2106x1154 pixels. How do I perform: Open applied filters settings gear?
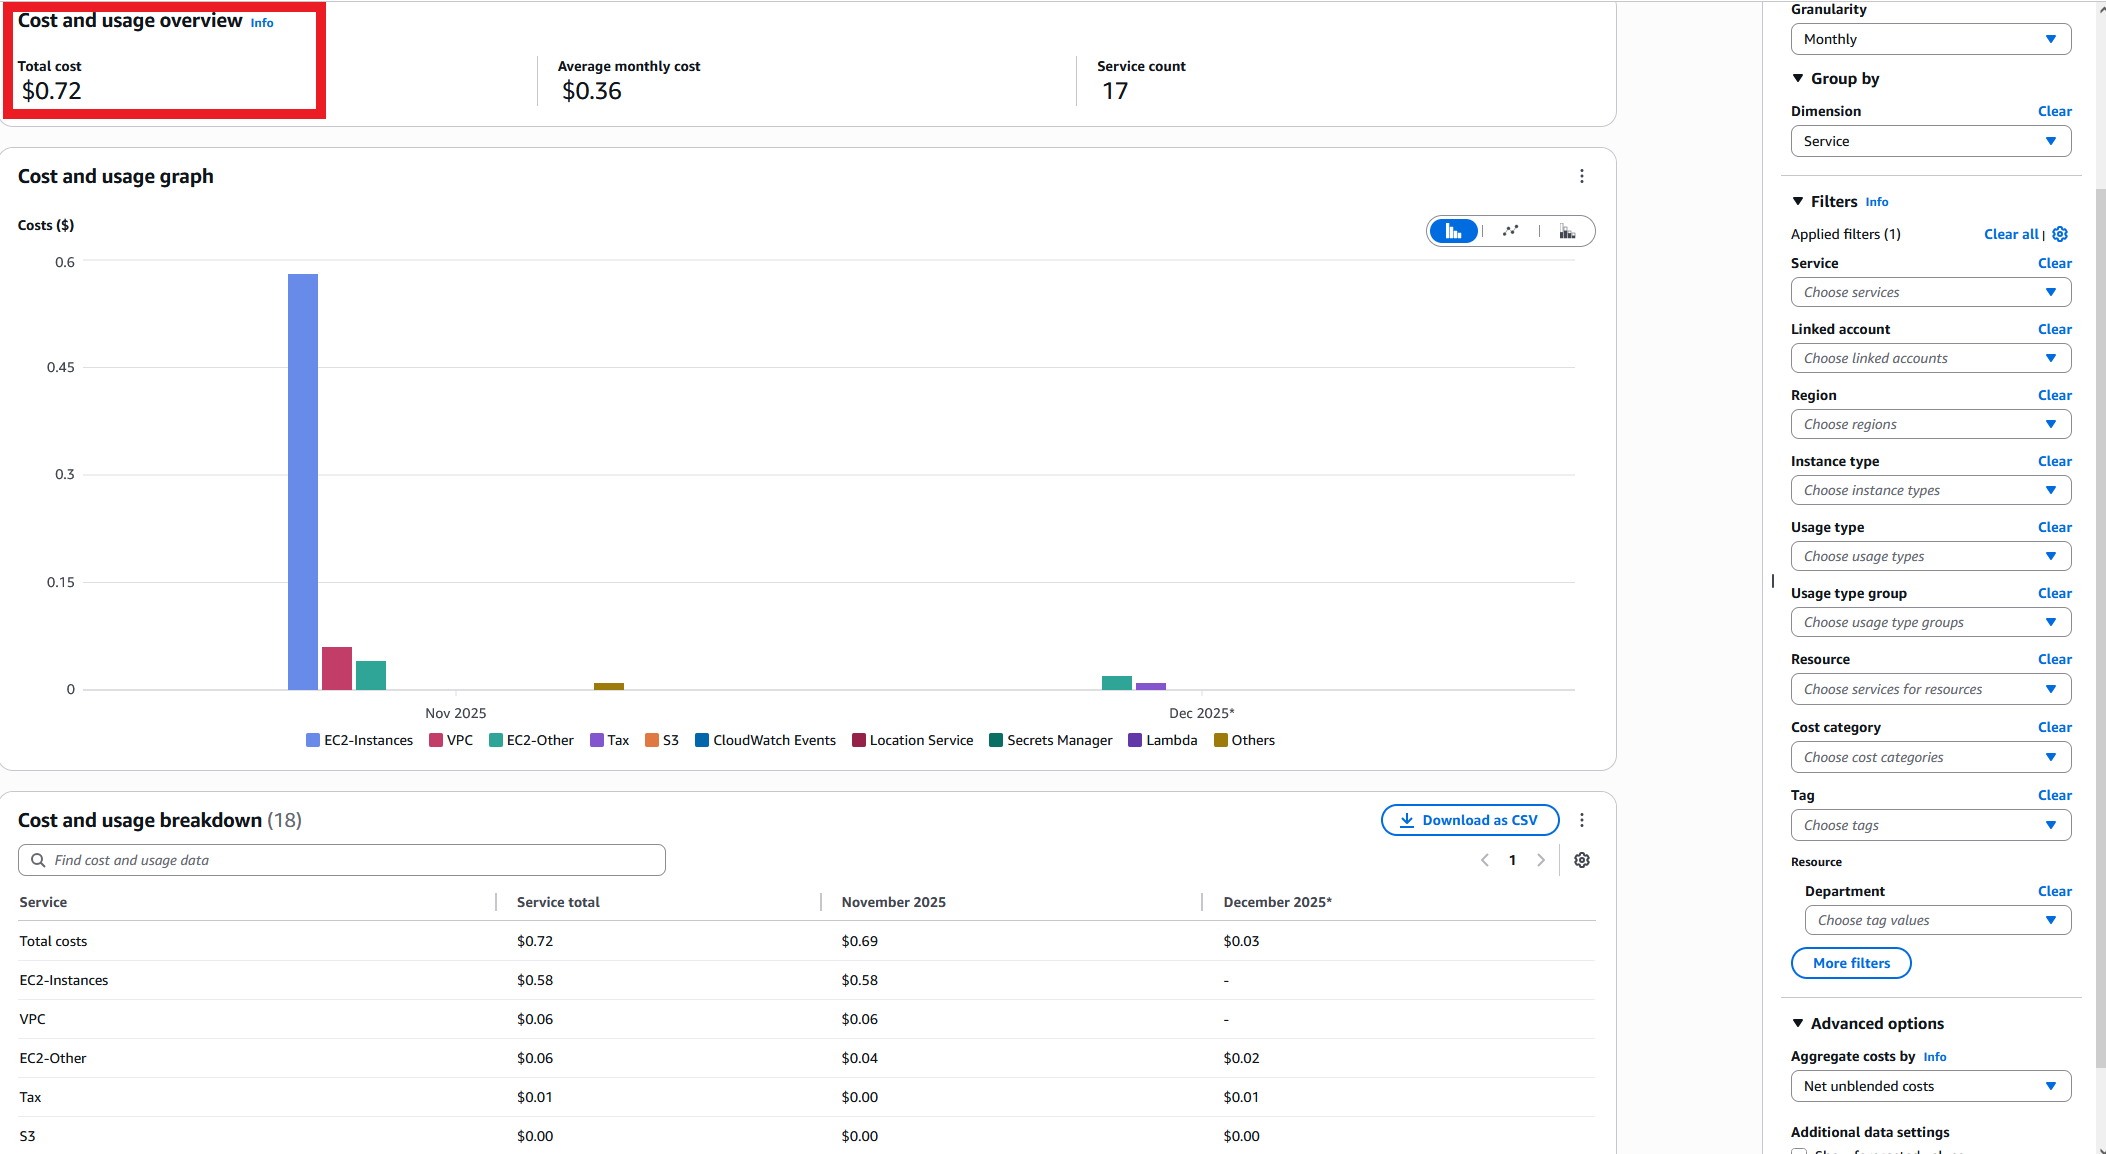click(x=2060, y=234)
